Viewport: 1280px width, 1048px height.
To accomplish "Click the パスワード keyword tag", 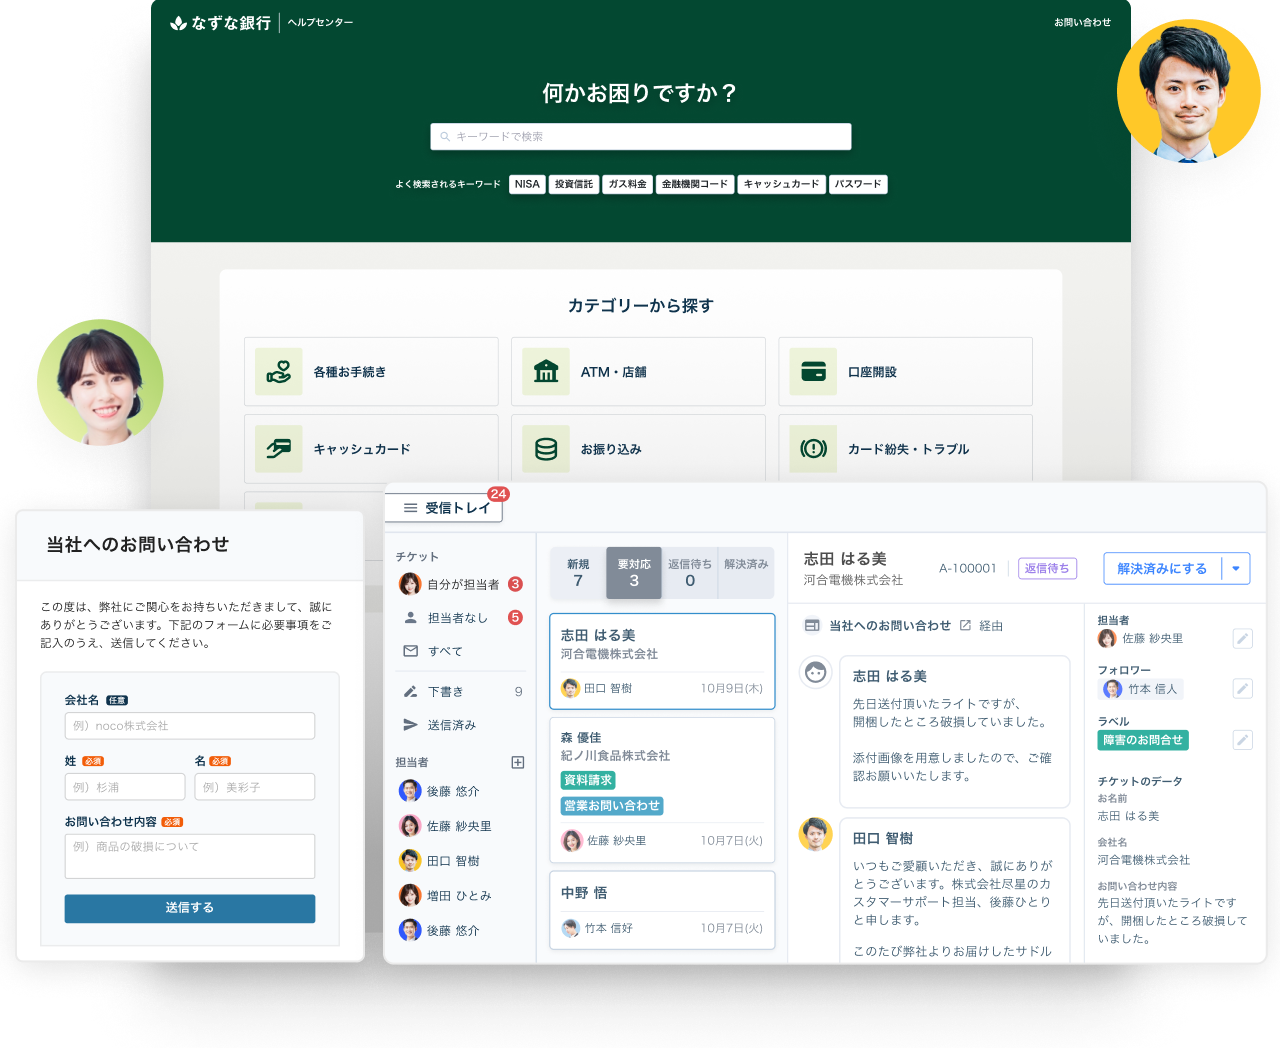I will (x=858, y=184).
